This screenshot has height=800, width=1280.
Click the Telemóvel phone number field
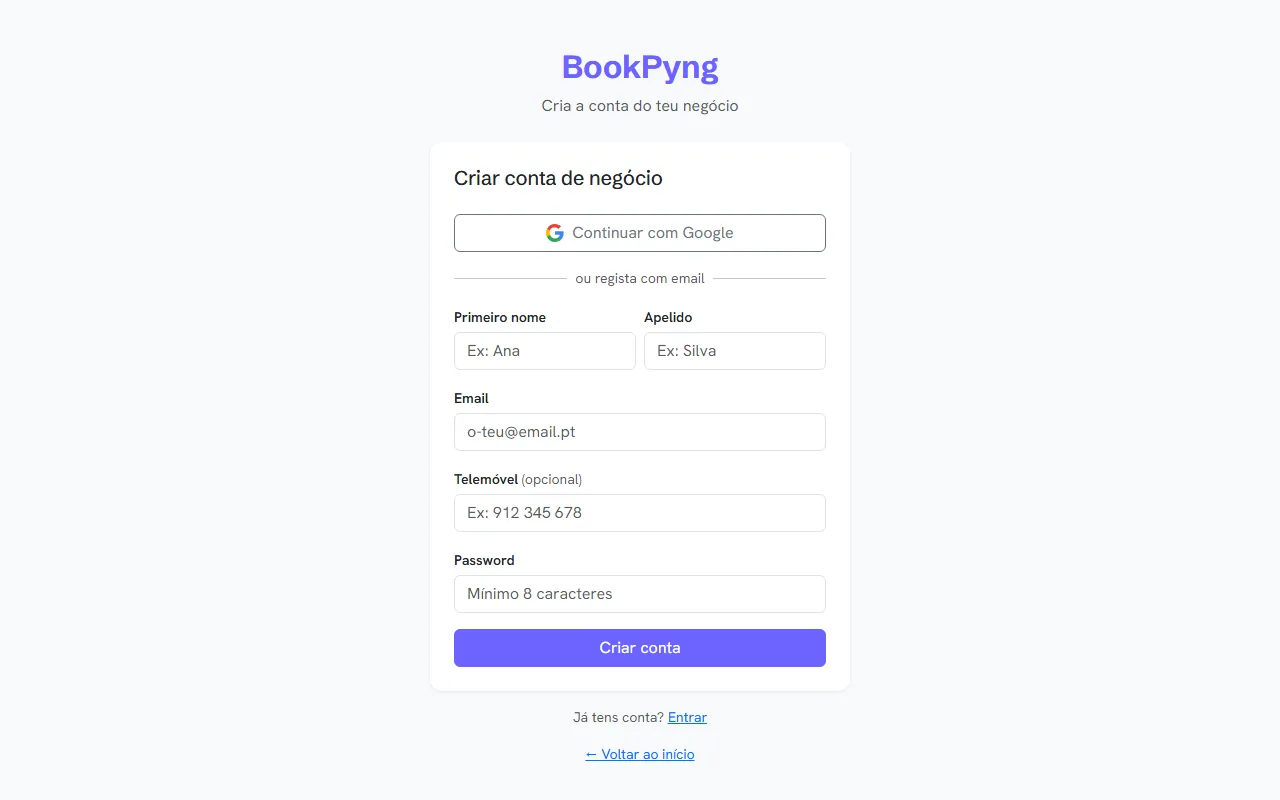640,513
